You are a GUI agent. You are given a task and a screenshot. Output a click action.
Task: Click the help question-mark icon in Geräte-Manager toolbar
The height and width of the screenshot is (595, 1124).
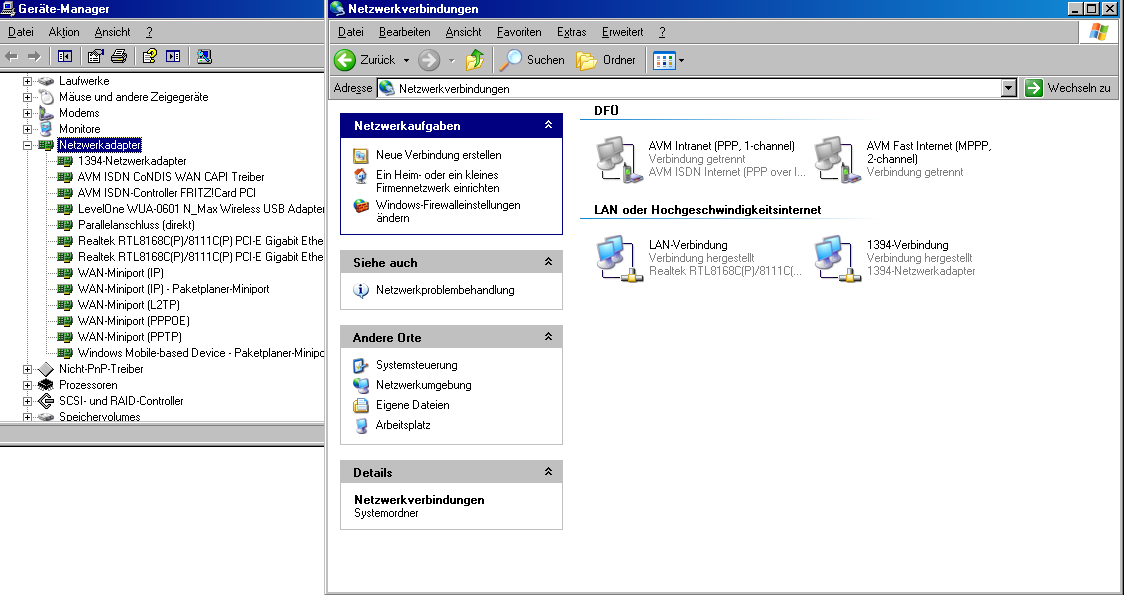150,57
